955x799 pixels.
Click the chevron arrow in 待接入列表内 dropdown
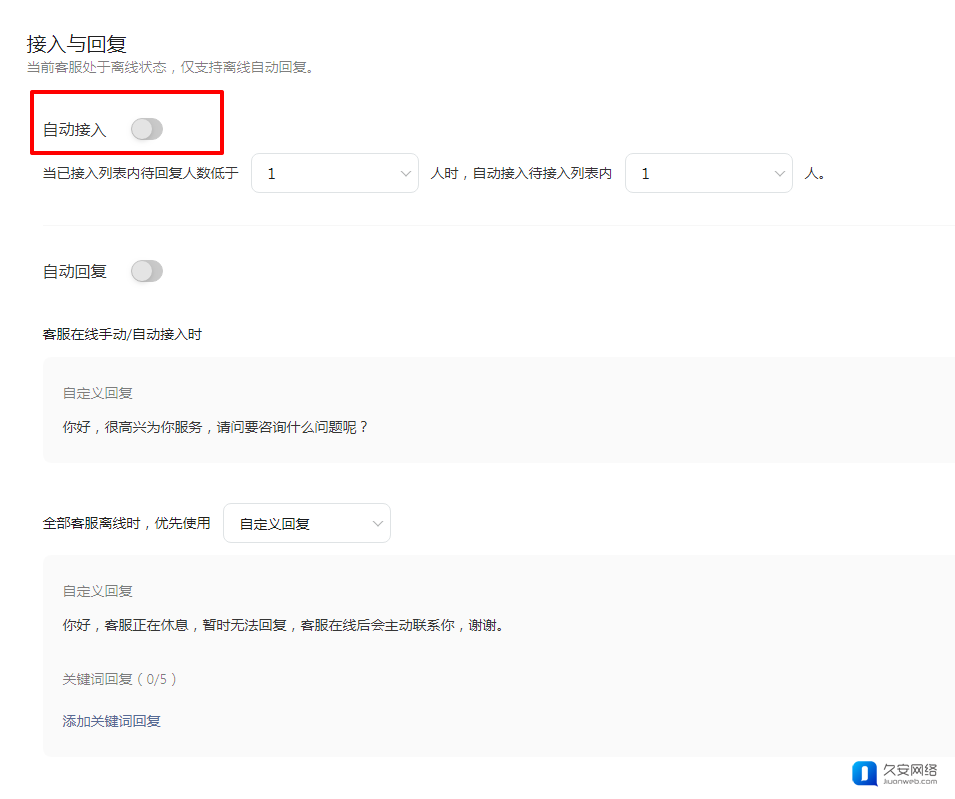(x=779, y=174)
